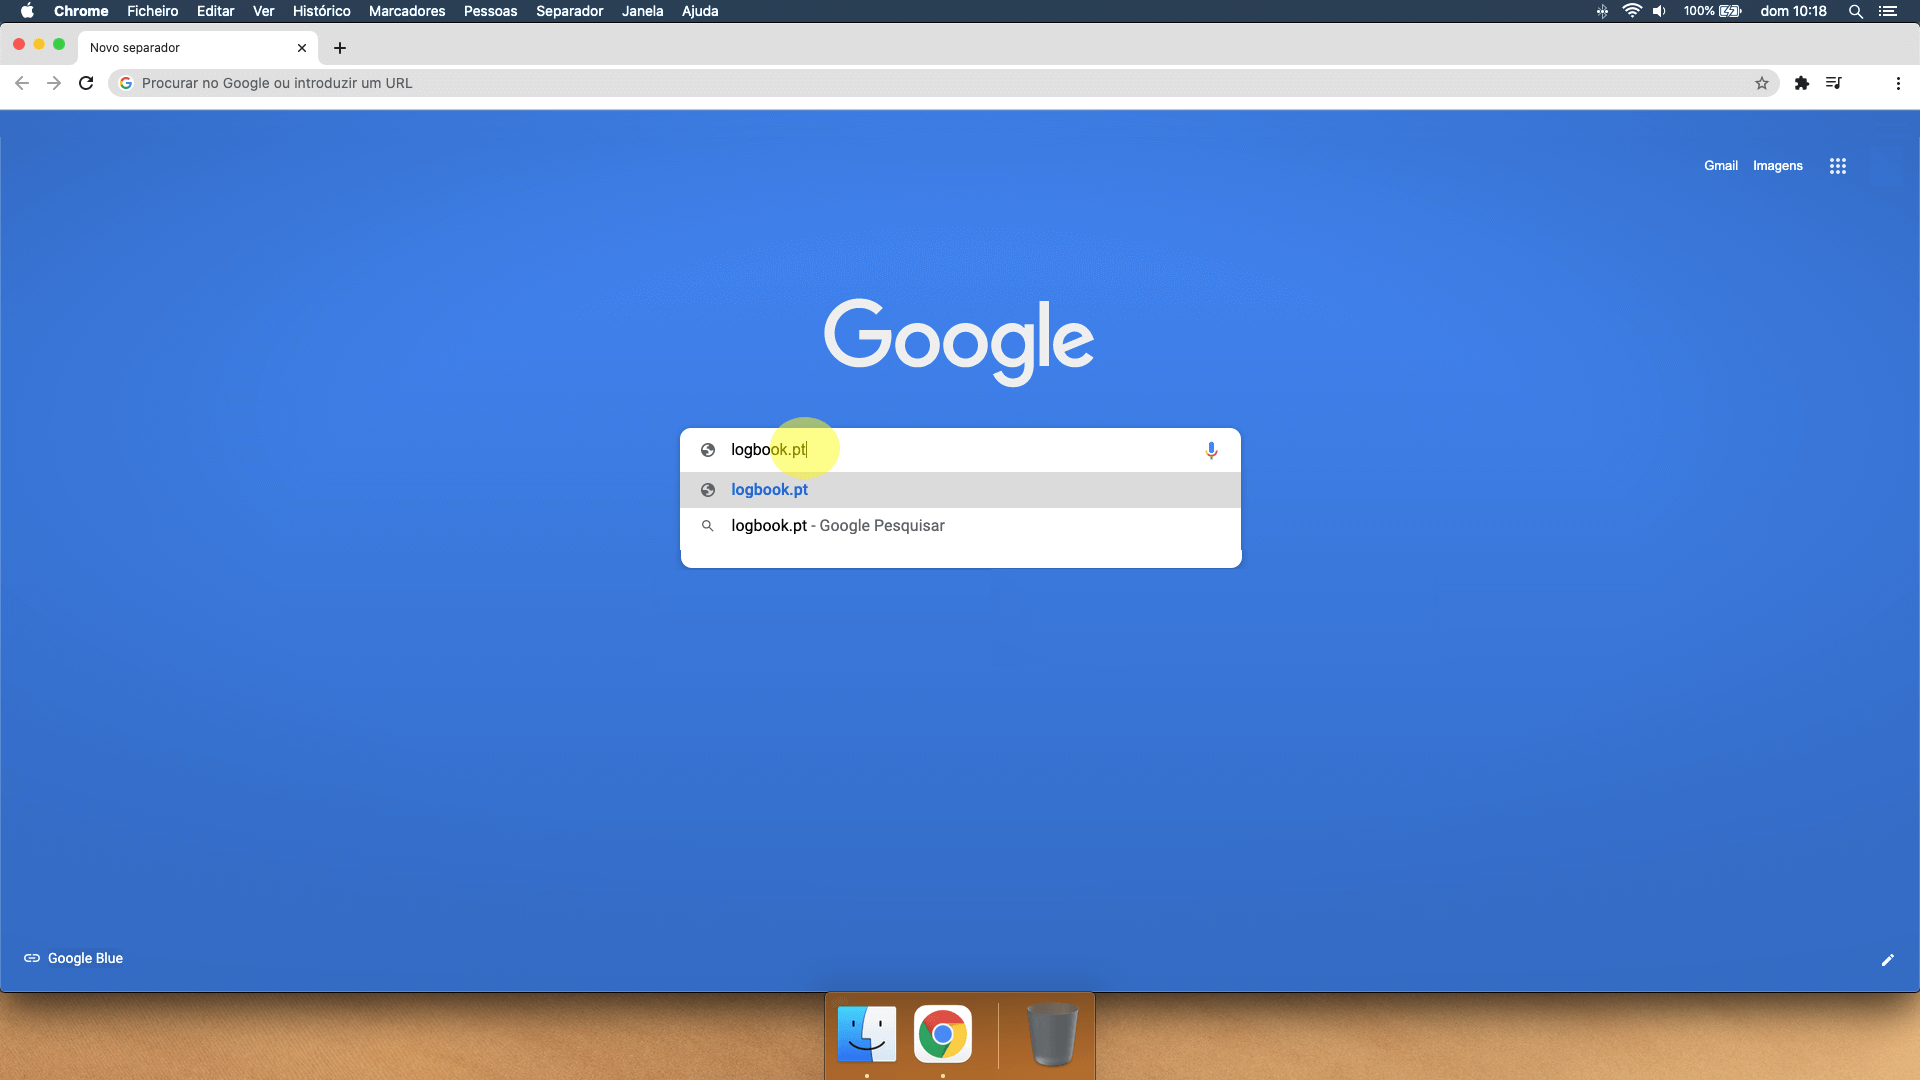Screen dimensions: 1920x1080
Task: Click the crosshair-shaped status icon beside Wi-Fi
Action: [1602, 11]
